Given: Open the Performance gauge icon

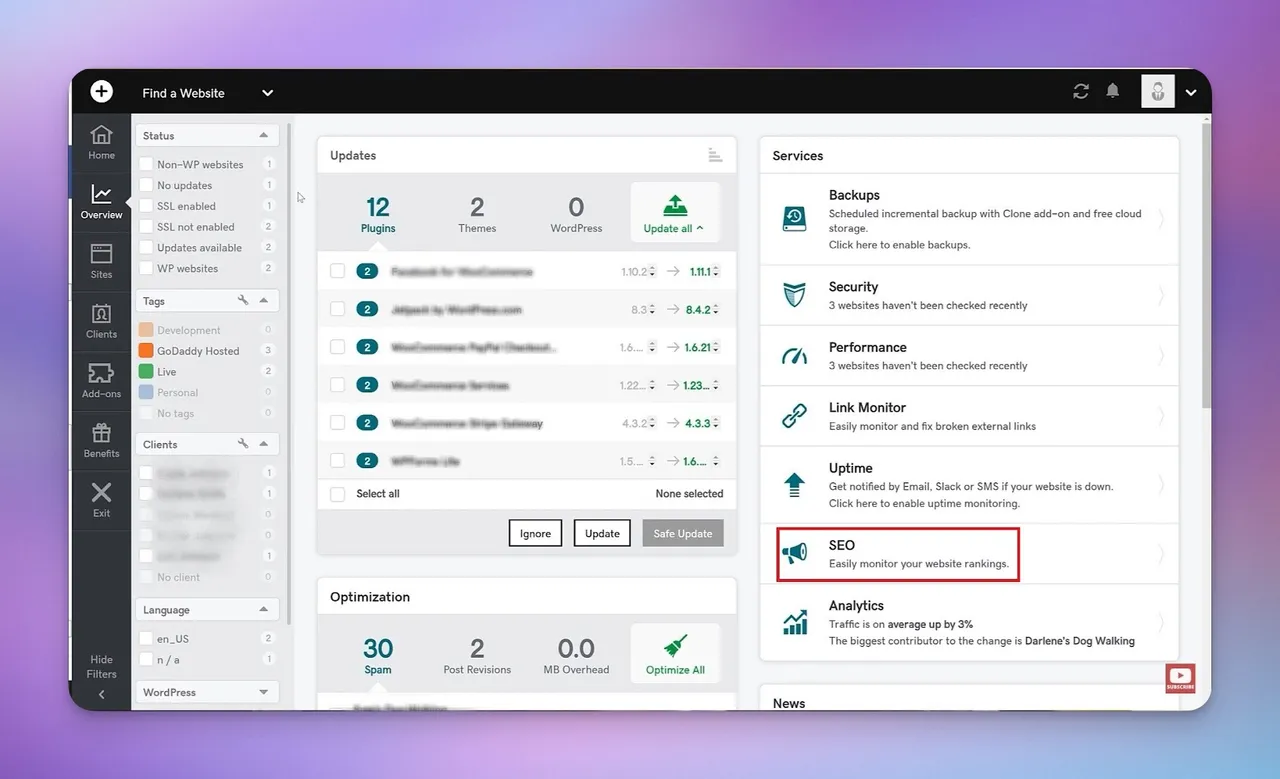Looking at the screenshot, I should tap(794, 356).
